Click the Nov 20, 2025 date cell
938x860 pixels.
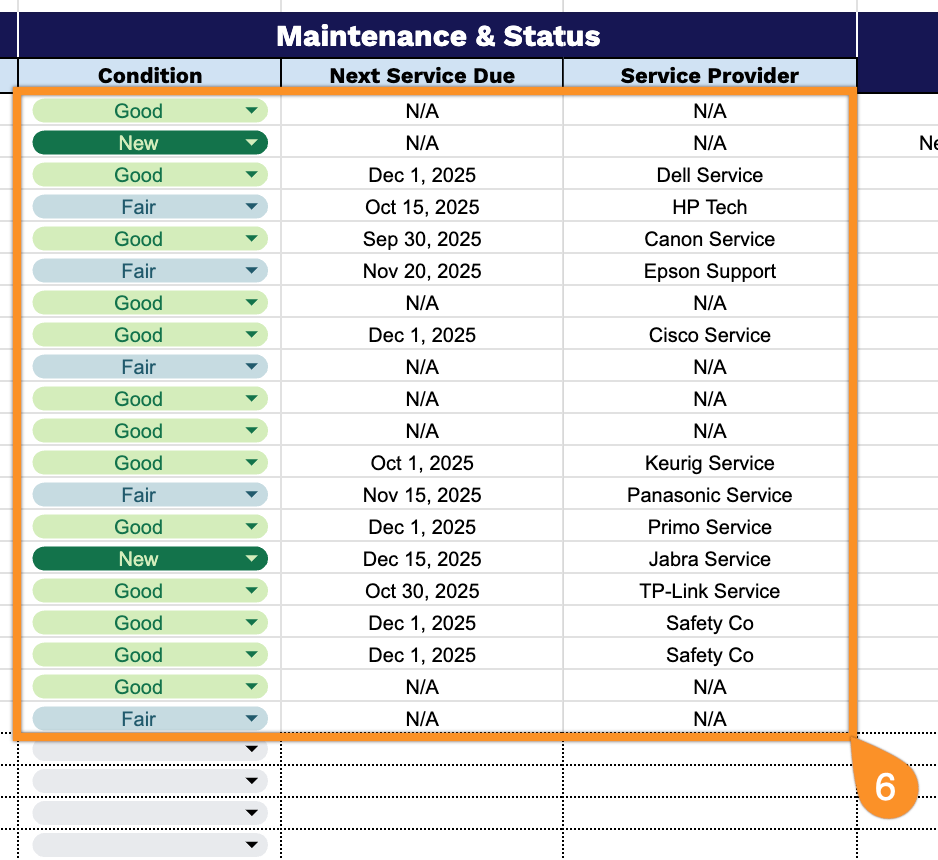(x=422, y=271)
